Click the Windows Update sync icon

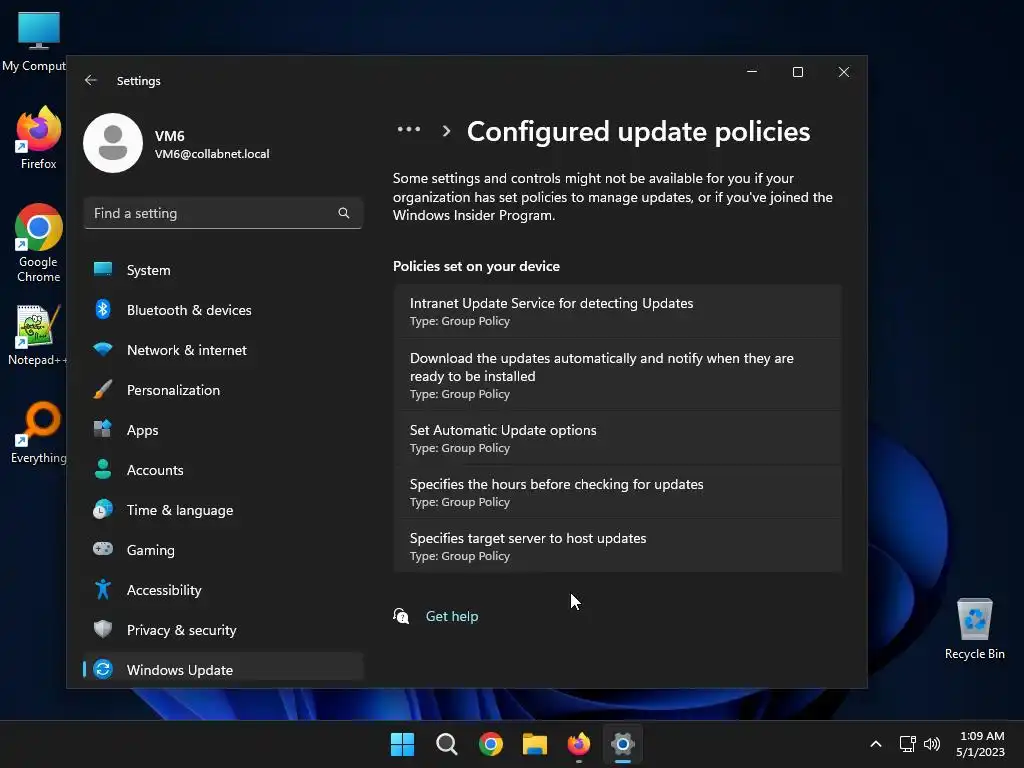coord(103,669)
